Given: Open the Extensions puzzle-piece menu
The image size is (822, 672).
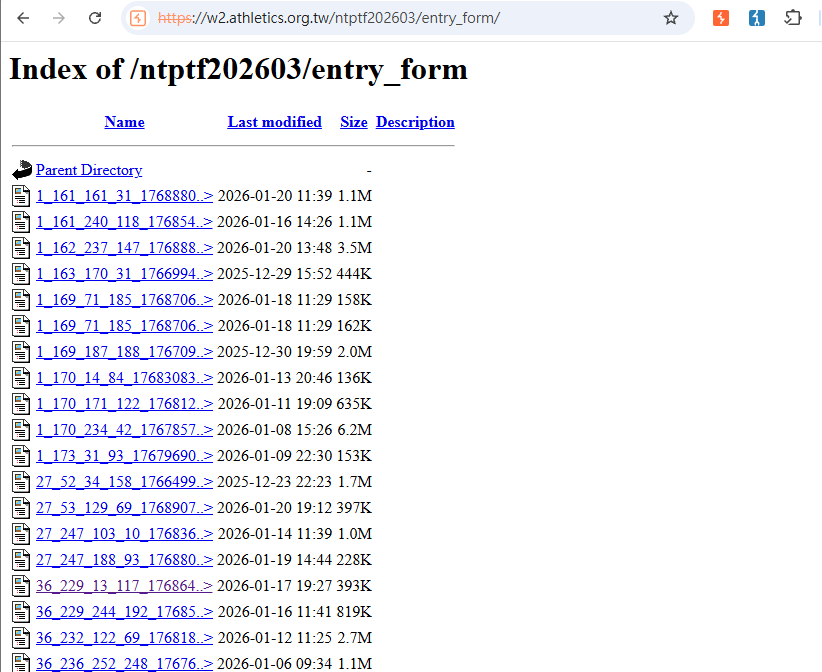Looking at the screenshot, I should coord(793,18).
